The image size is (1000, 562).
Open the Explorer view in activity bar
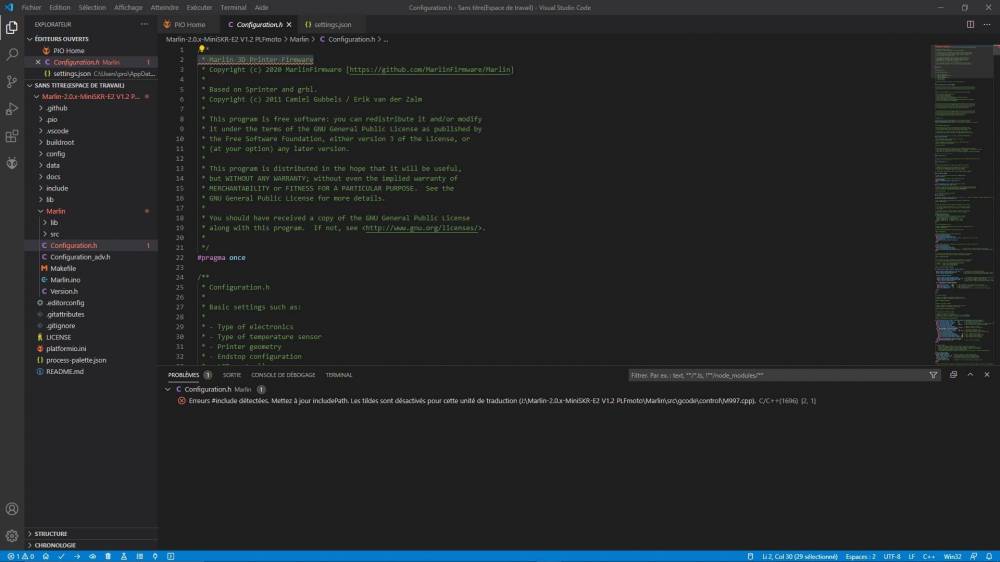(x=11, y=27)
